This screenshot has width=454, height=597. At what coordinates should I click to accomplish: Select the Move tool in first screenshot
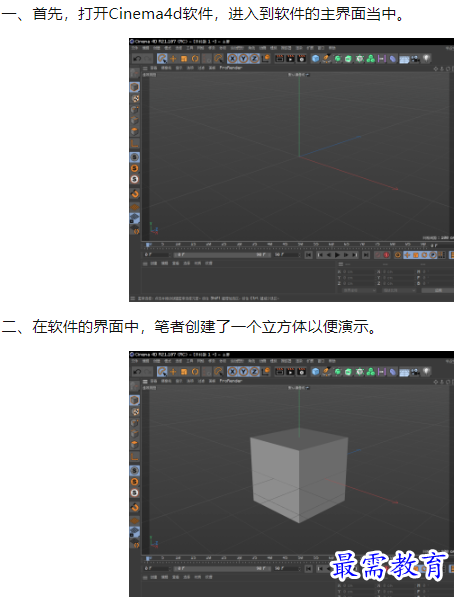(x=173, y=59)
